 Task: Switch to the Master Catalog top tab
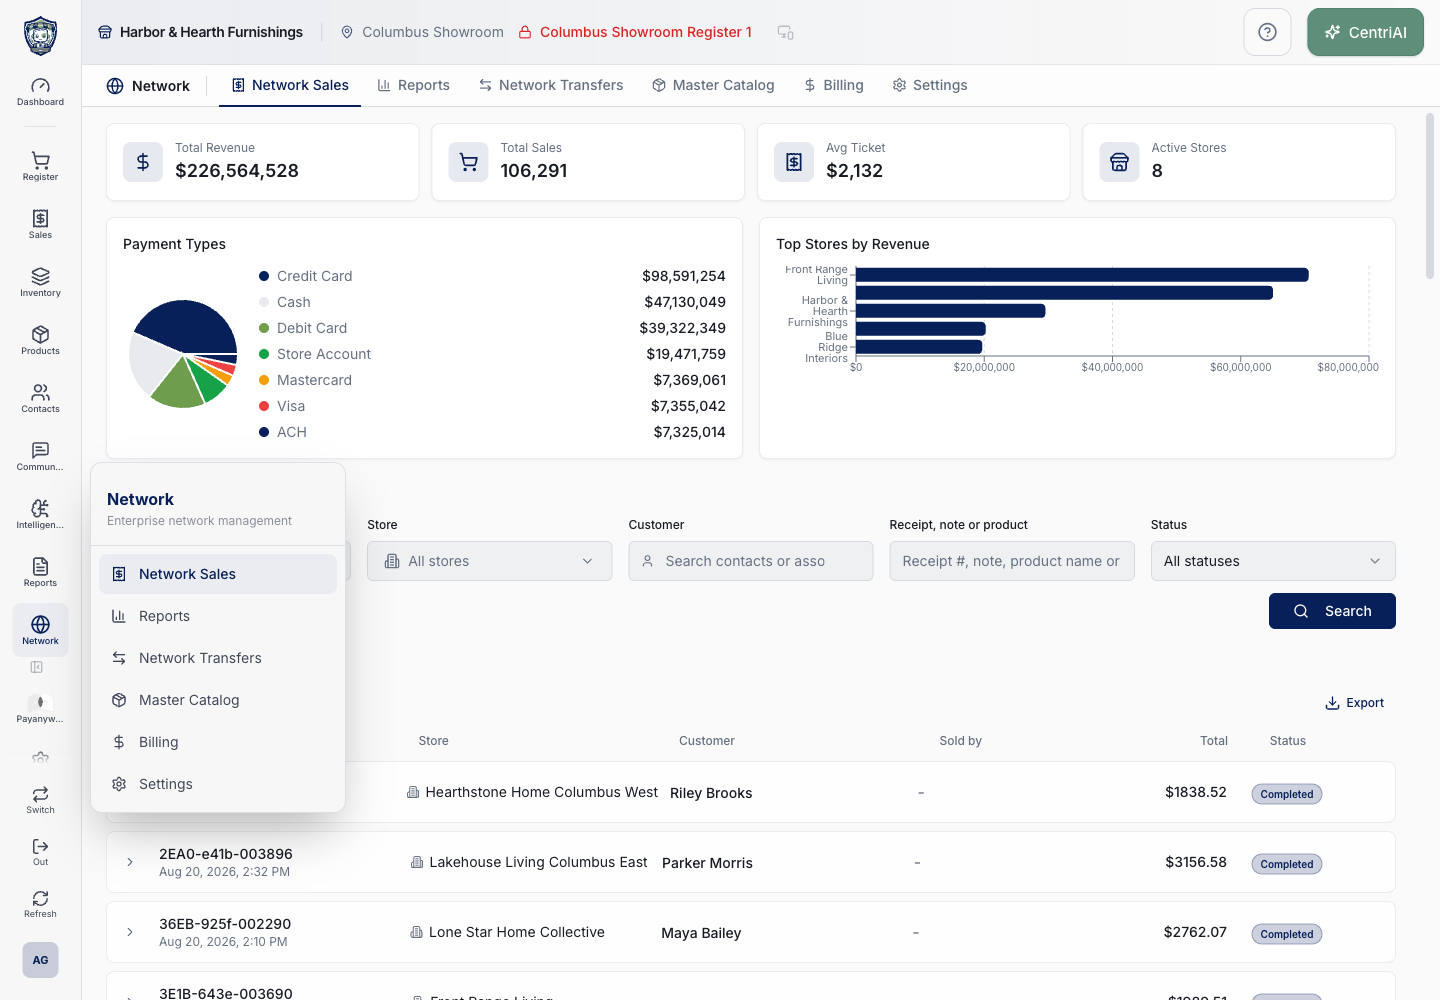(713, 85)
